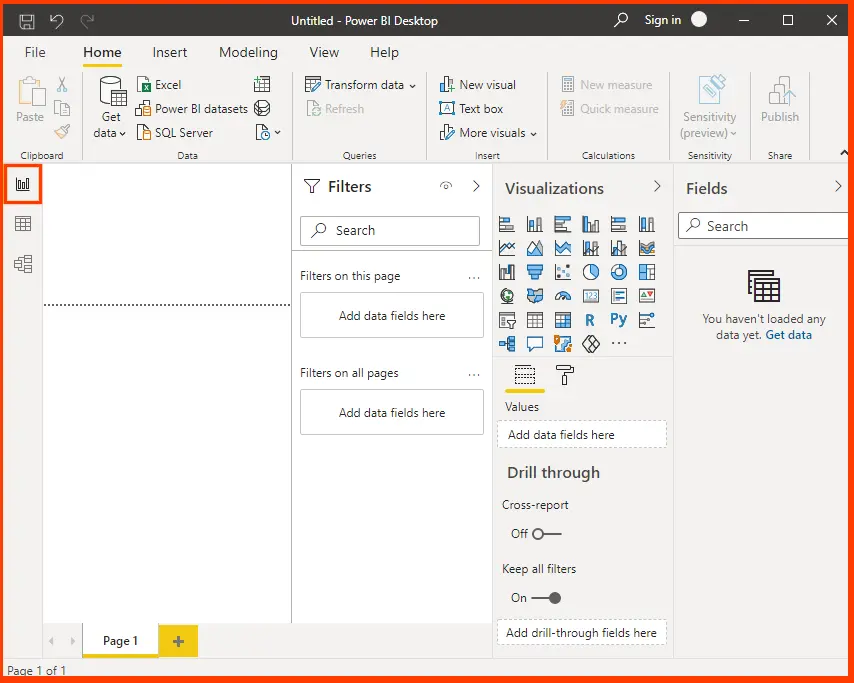The width and height of the screenshot is (854, 683).
Task: Select the Waterfall chart visual
Action: [507, 272]
